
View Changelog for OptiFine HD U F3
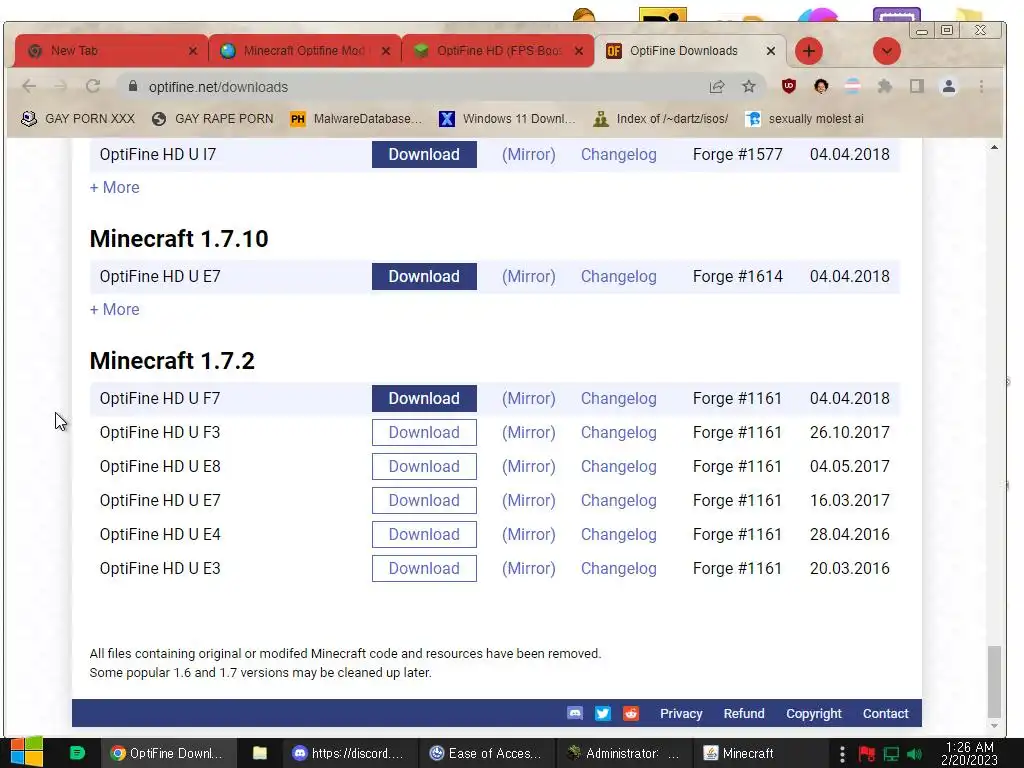tap(618, 432)
